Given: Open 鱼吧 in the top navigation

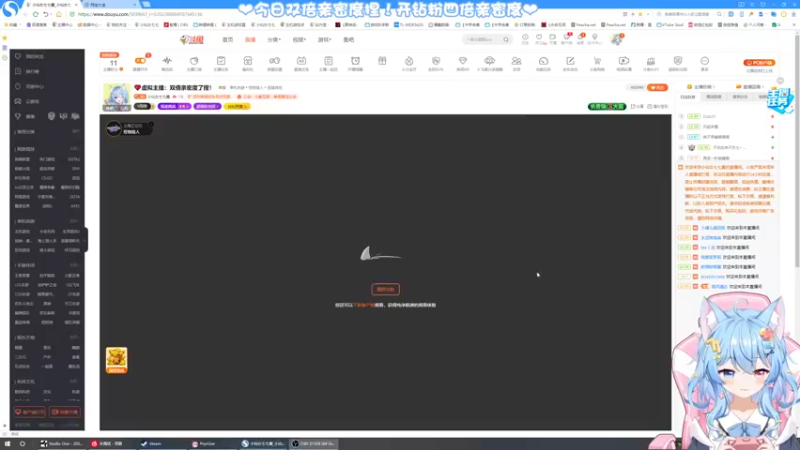Looking at the screenshot, I should click(x=348, y=39).
